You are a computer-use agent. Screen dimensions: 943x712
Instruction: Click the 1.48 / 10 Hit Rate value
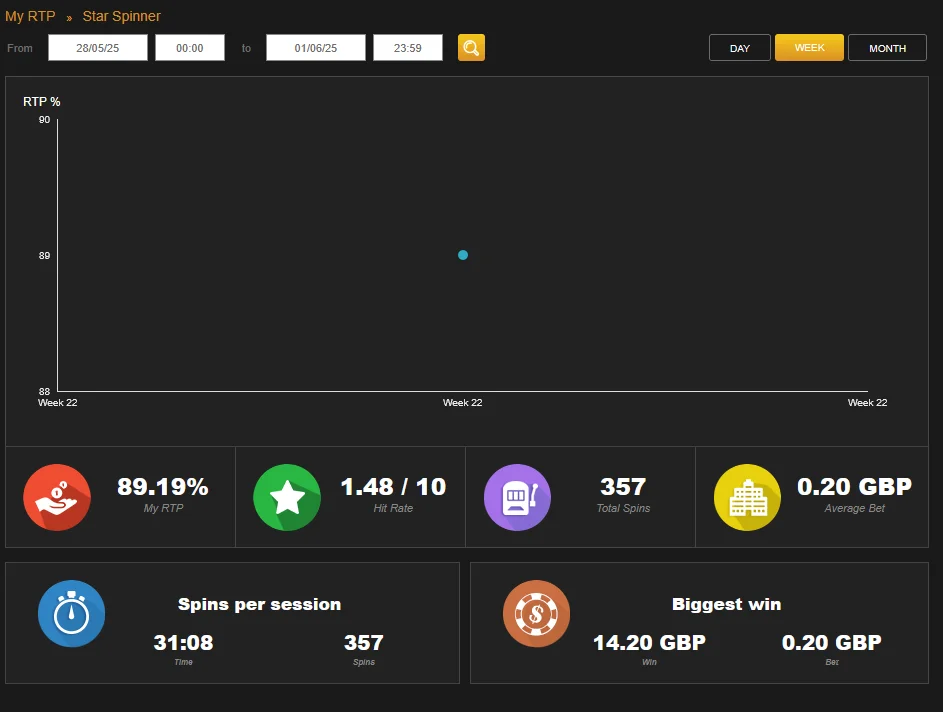point(393,486)
